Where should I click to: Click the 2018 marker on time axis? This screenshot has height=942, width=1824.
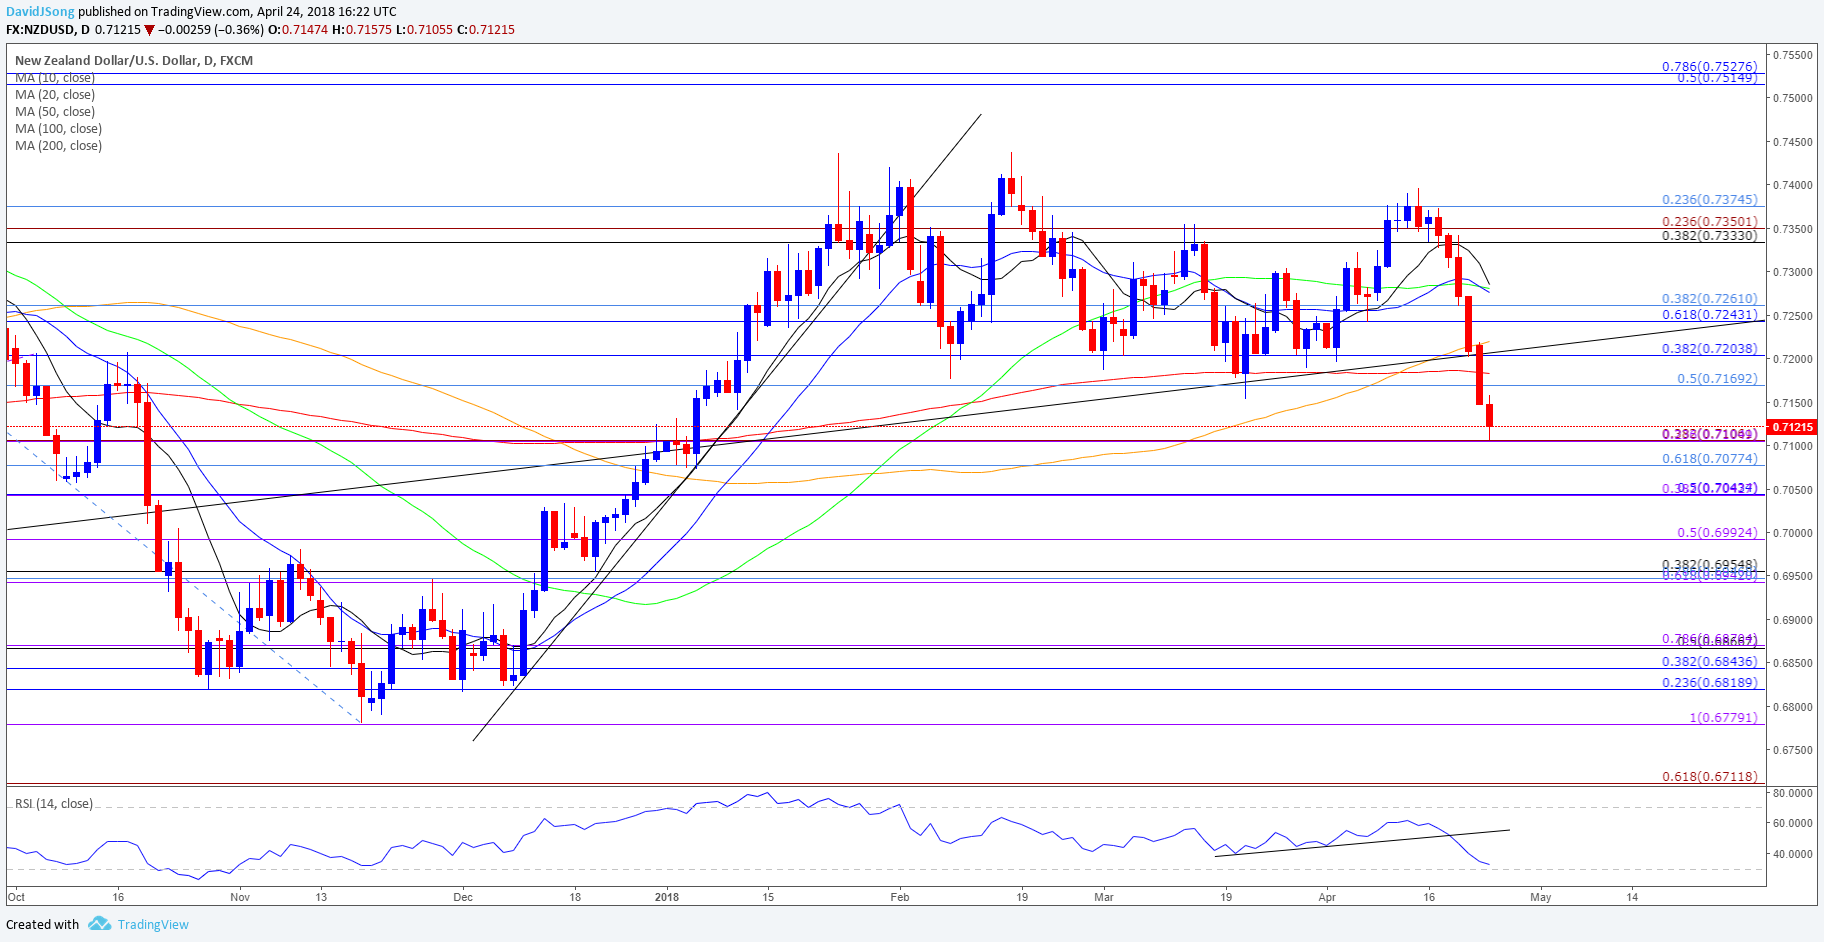point(667,897)
